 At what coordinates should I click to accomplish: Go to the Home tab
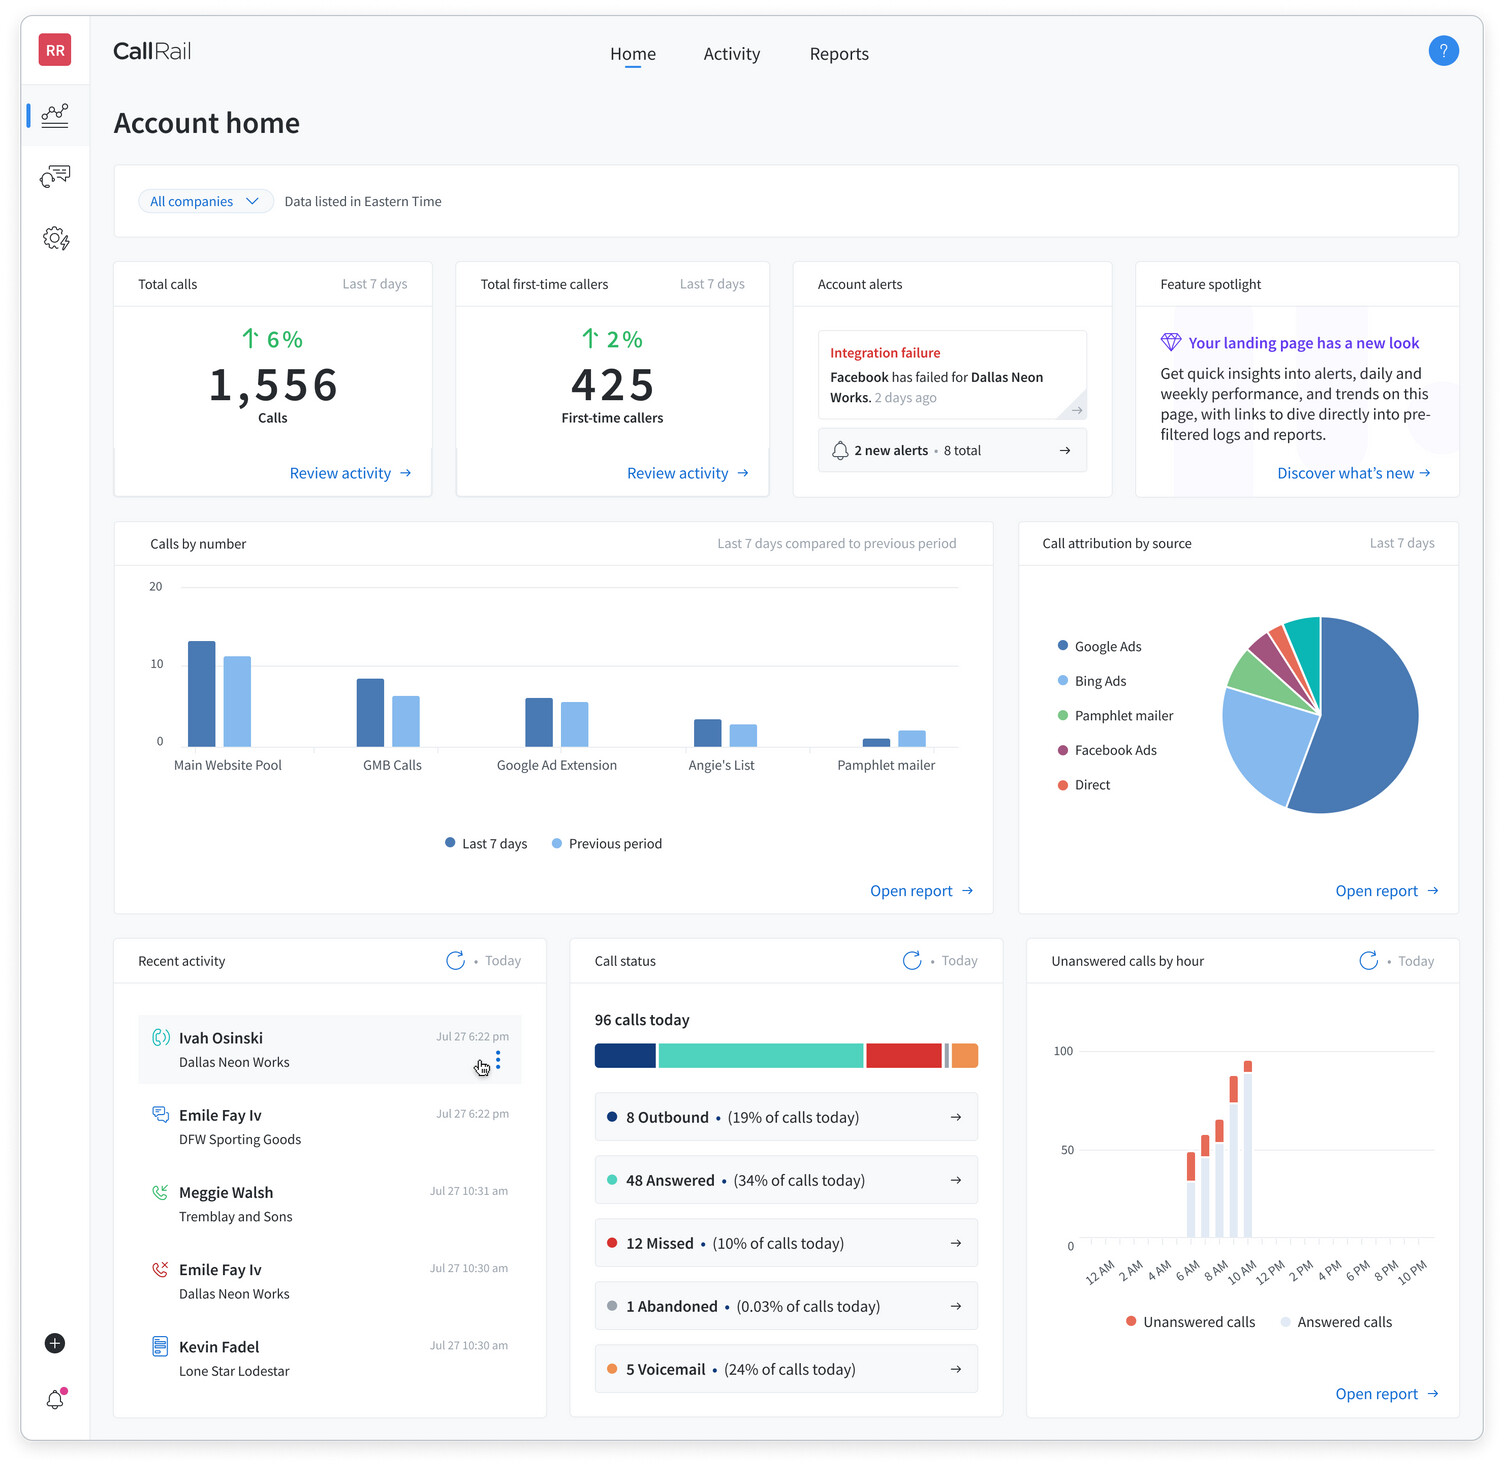[633, 54]
